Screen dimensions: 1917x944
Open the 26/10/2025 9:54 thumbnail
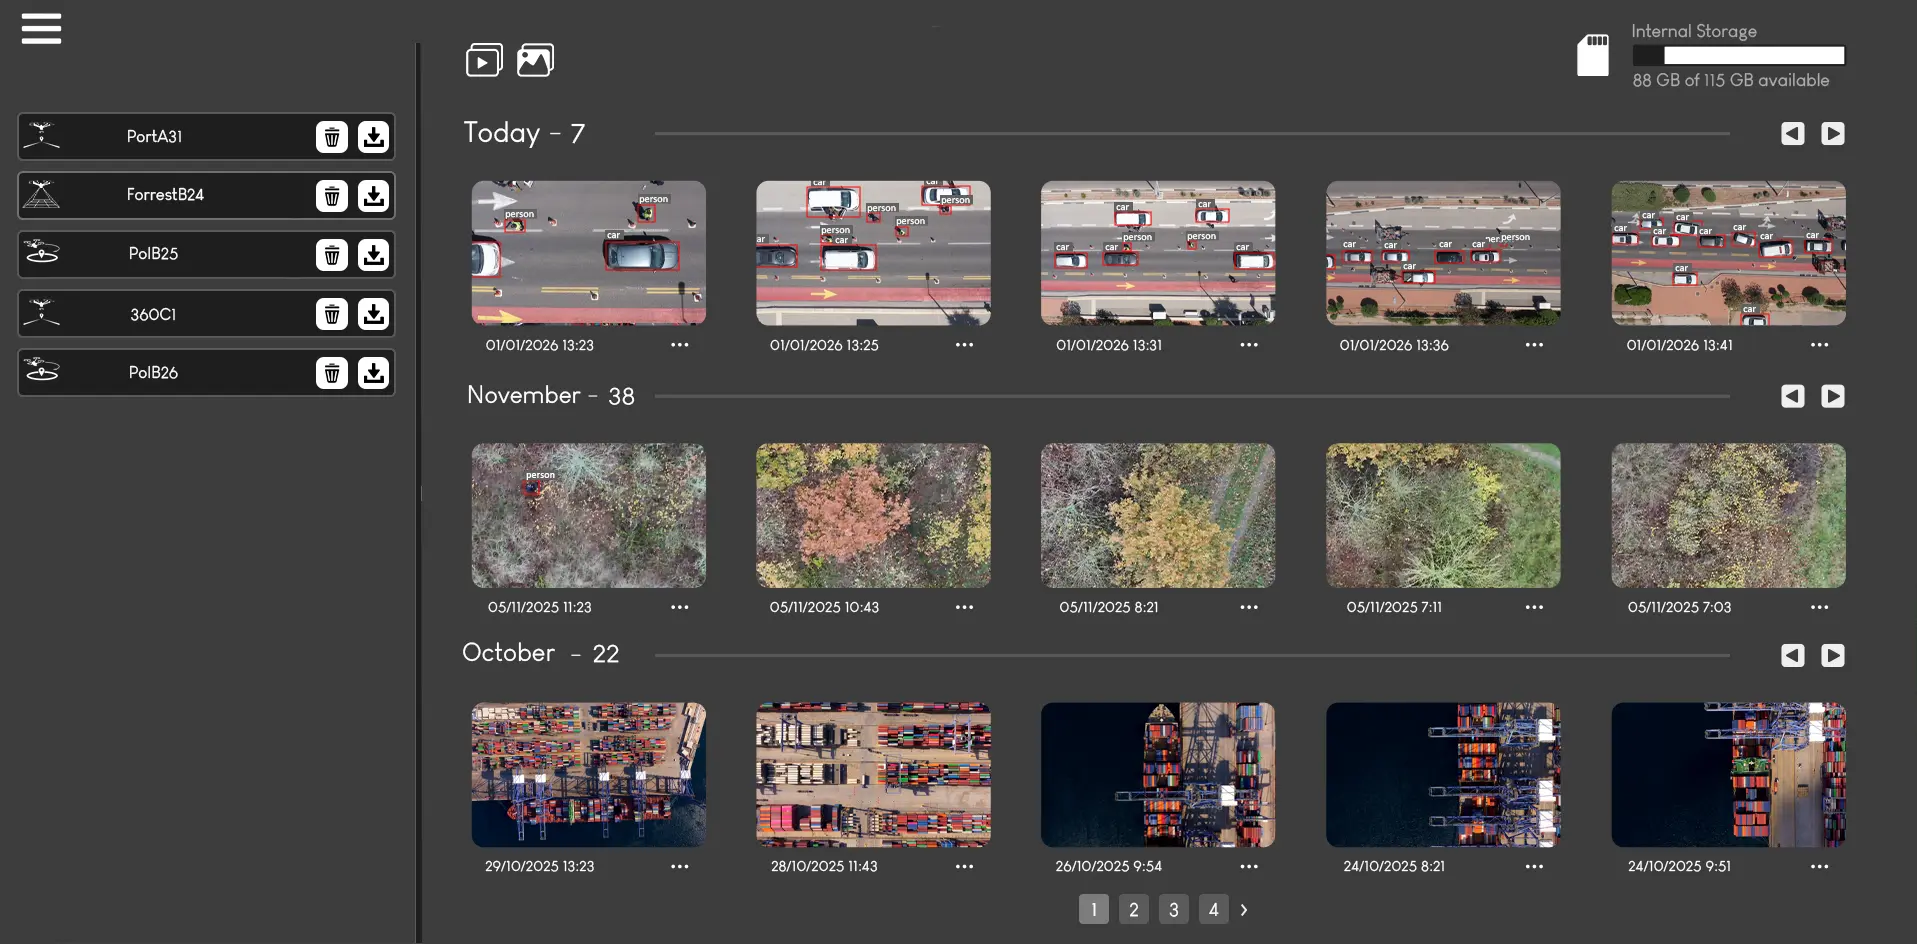(1157, 774)
